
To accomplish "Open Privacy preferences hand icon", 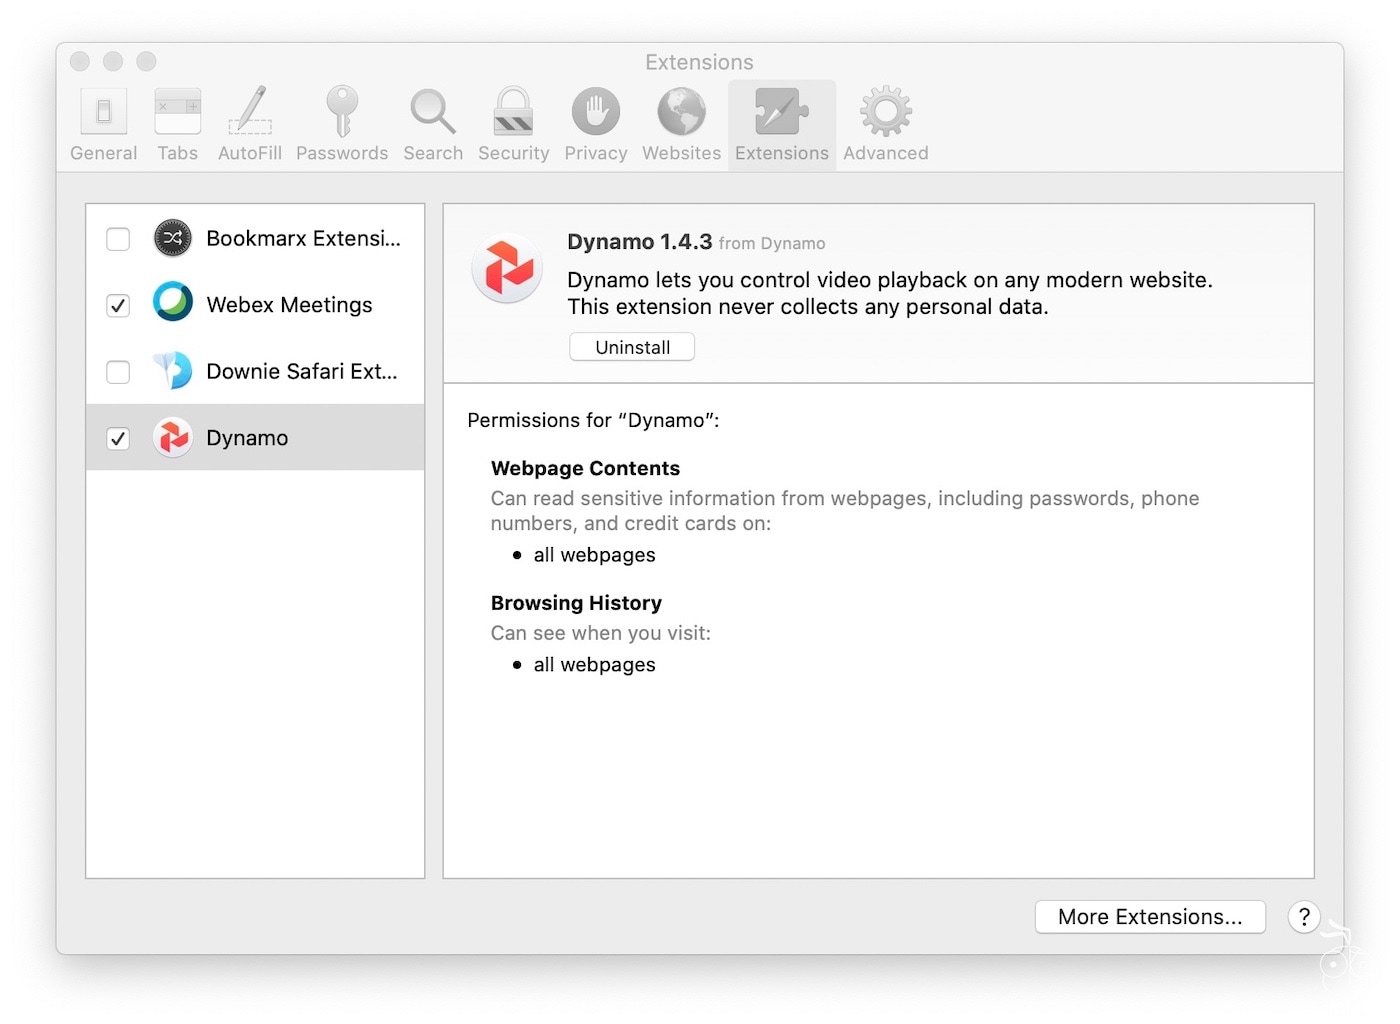I will [595, 124].
